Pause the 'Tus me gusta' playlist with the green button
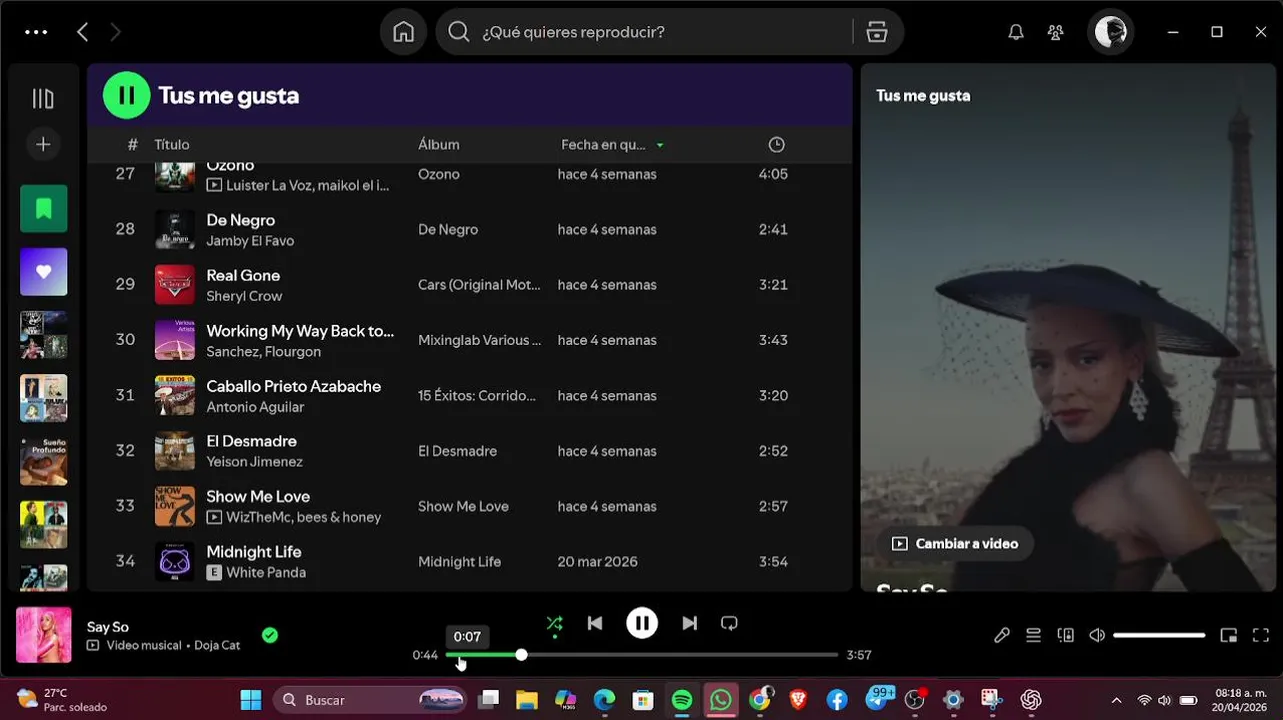The width and height of the screenshot is (1283, 720). pyautogui.click(x=126, y=96)
